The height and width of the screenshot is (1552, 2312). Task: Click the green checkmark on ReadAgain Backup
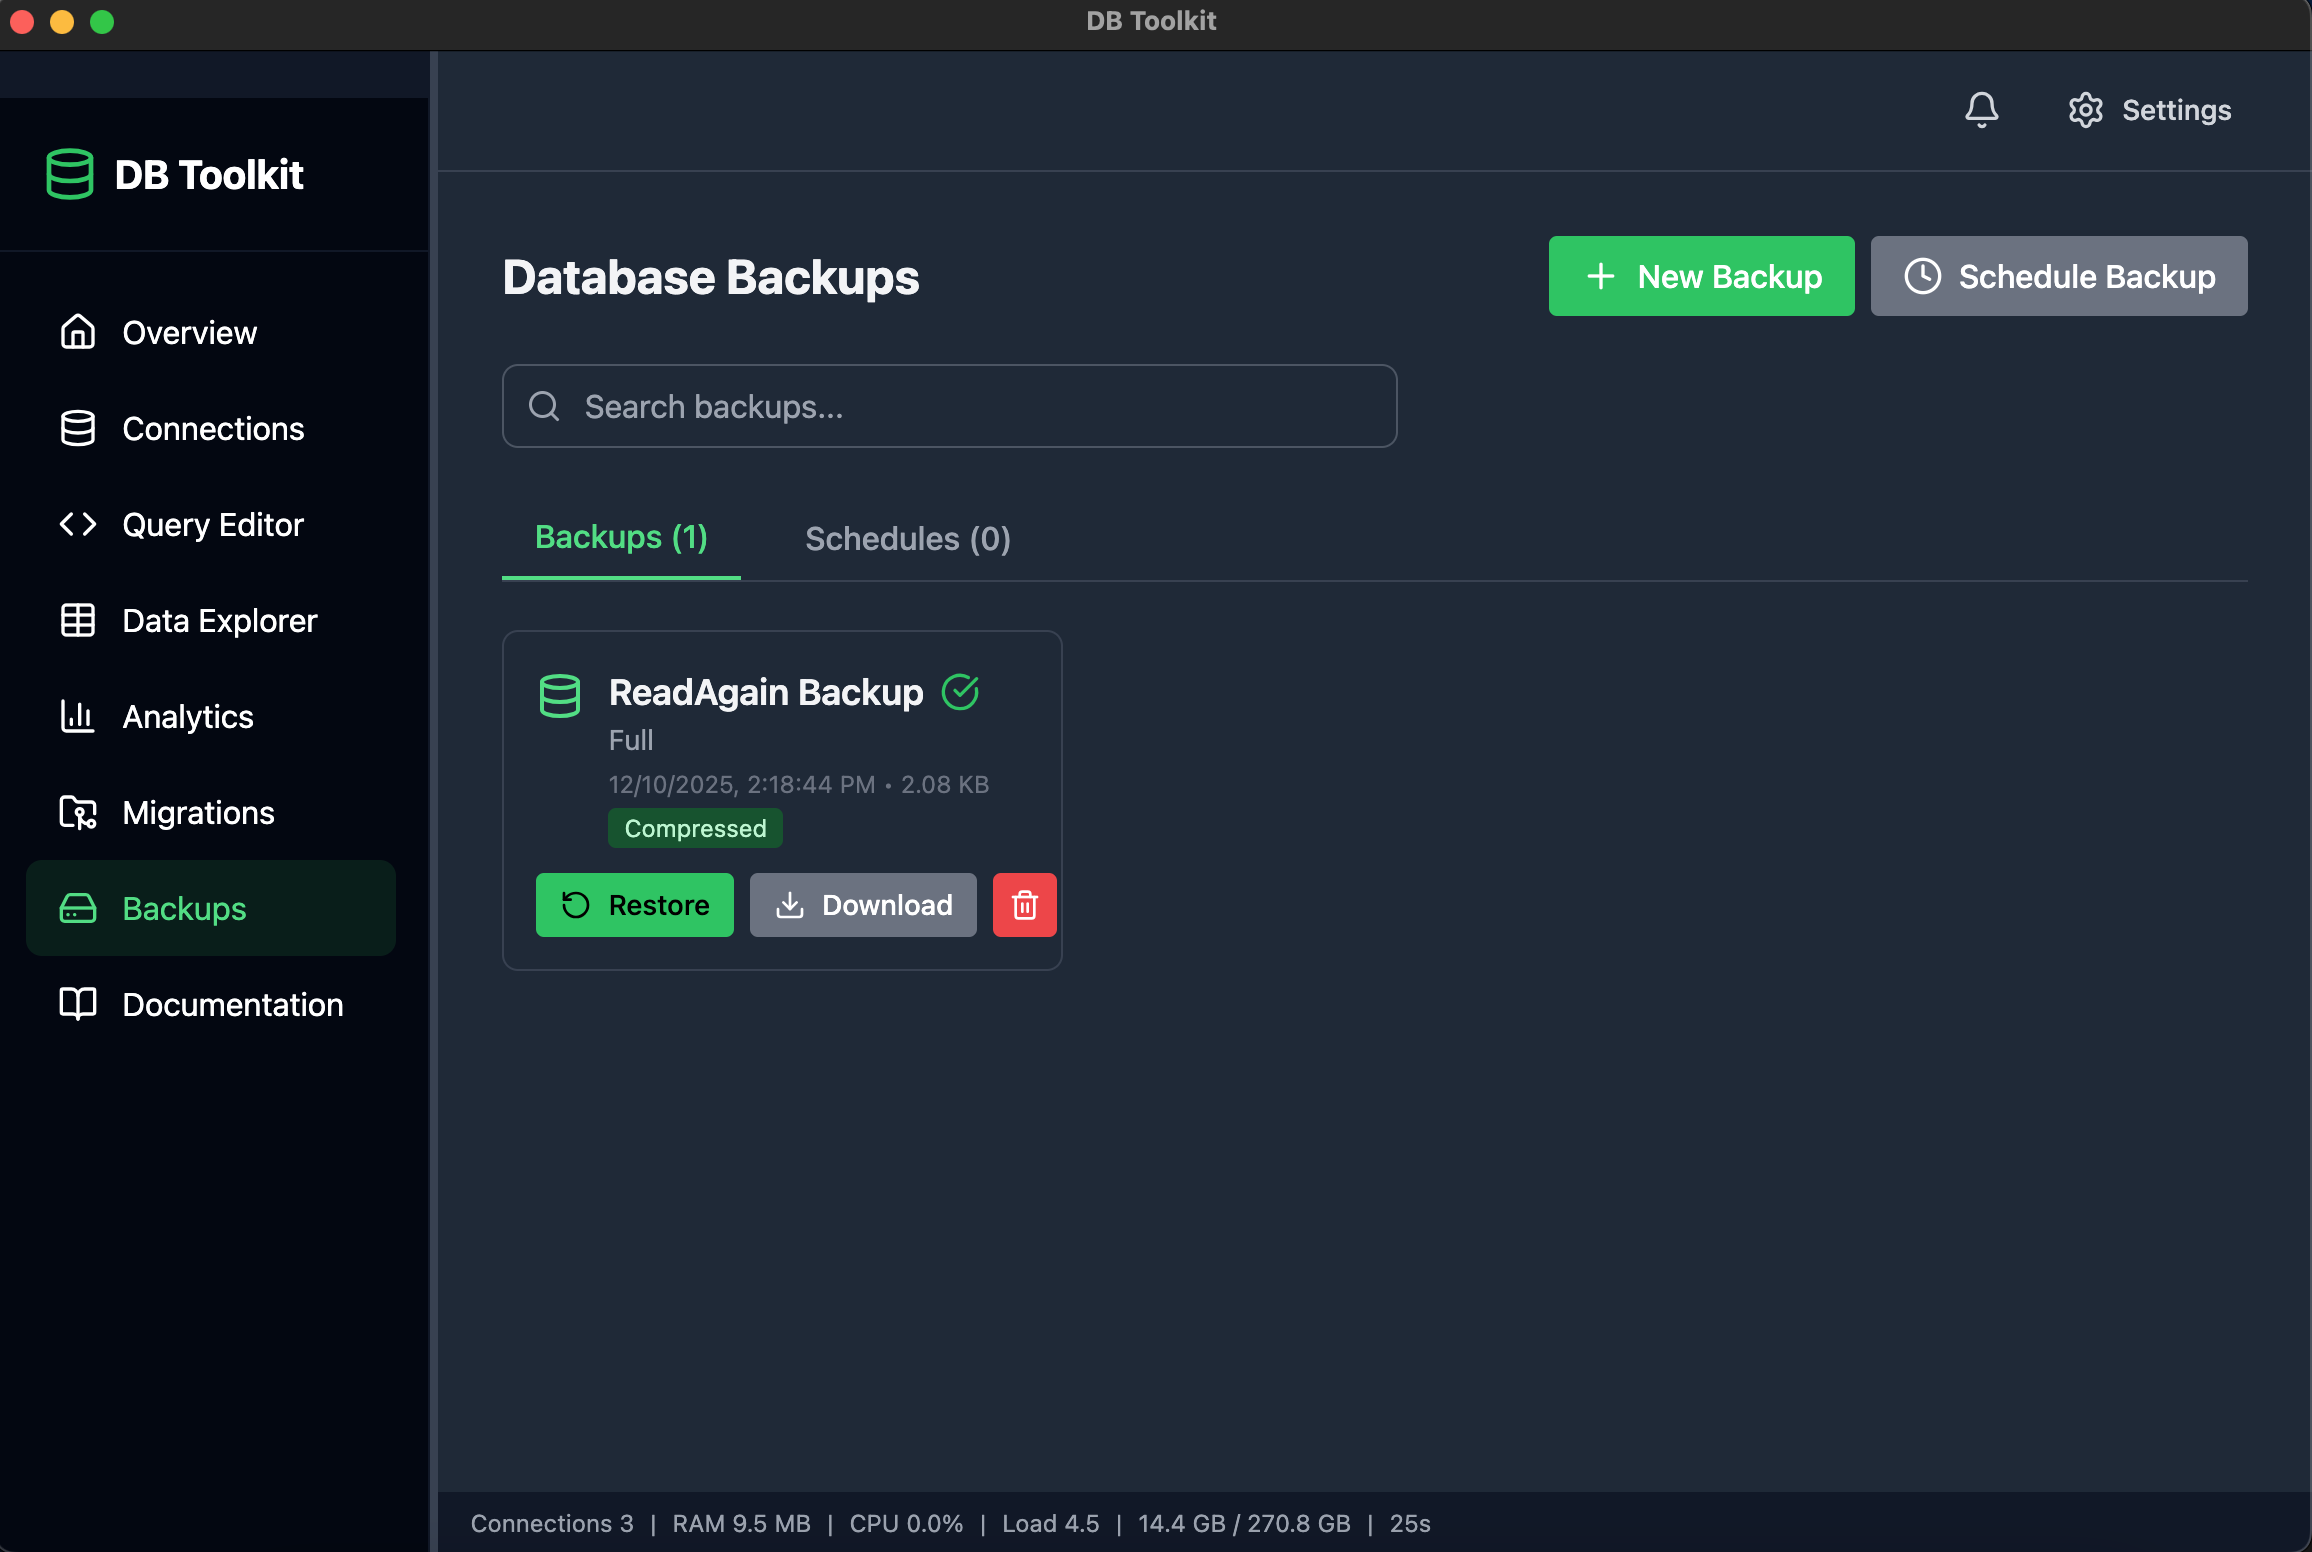pos(959,691)
